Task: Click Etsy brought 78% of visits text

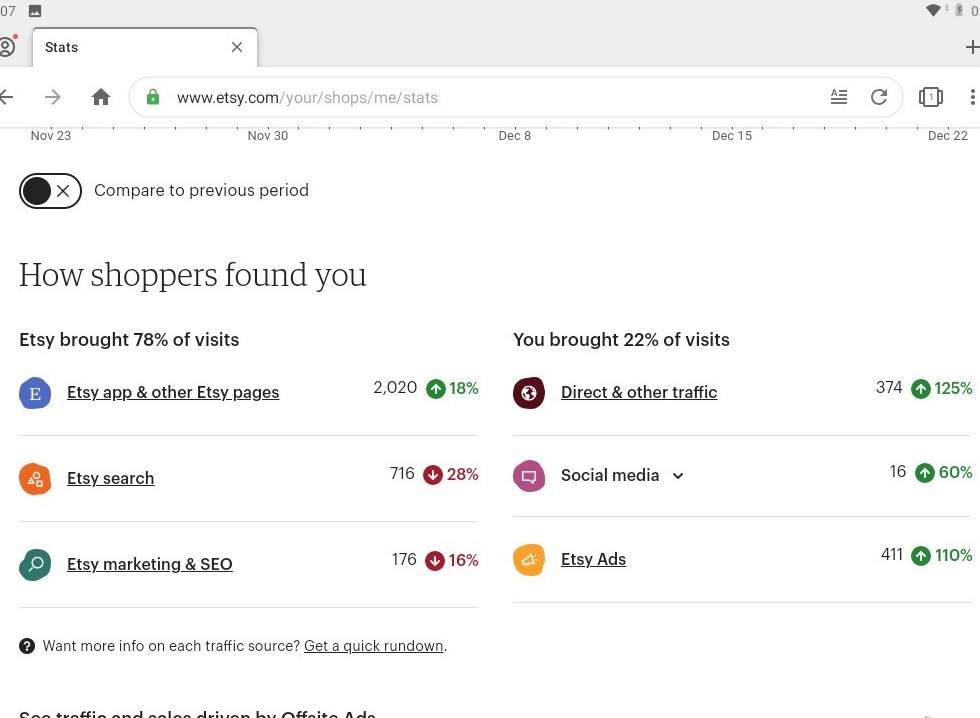Action: coord(129,339)
